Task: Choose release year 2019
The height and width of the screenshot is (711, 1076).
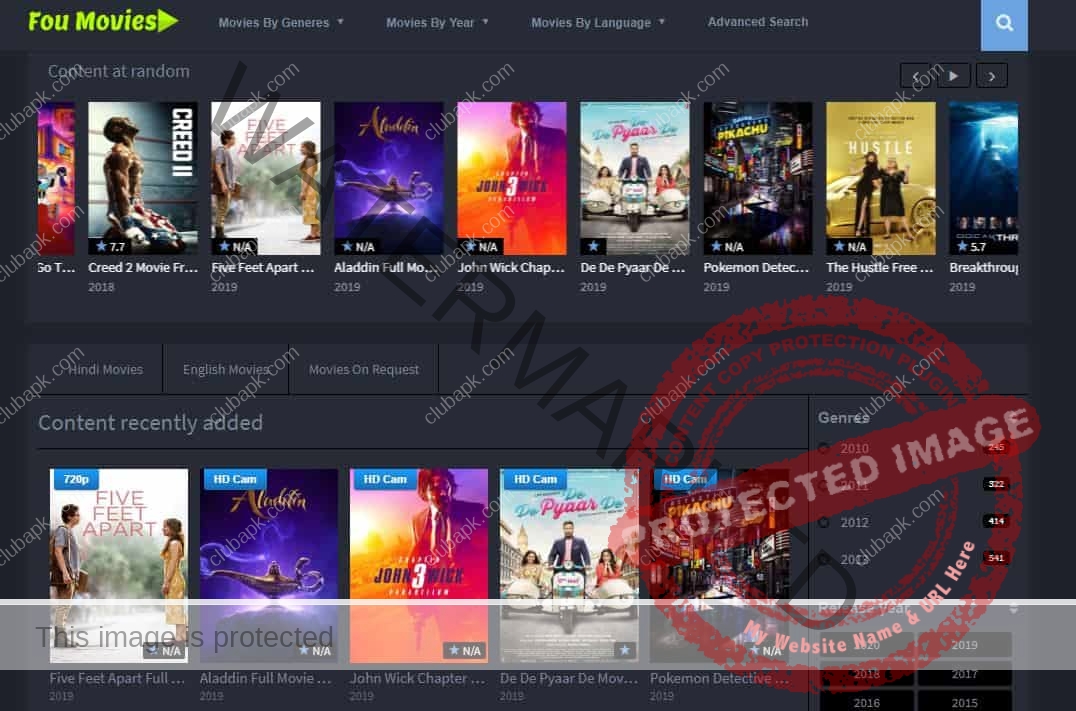Action: [x=964, y=644]
